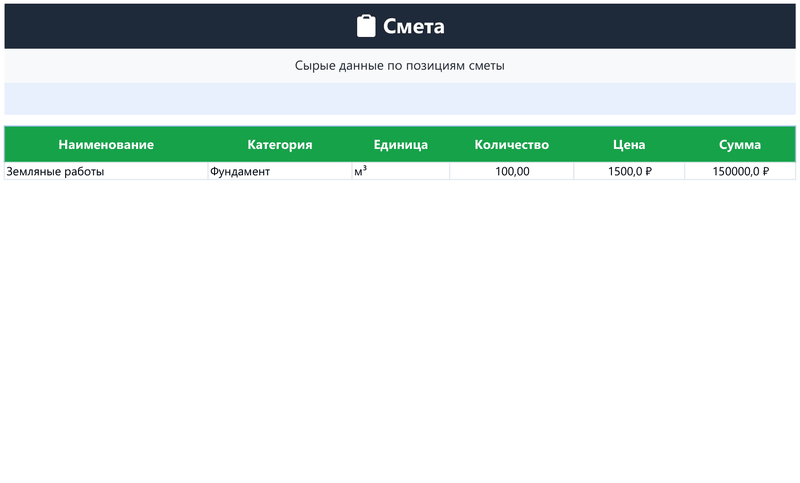The width and height of the screenshot is (800, 483).
Task: Click the Цена column header
Action: [629, 144]
